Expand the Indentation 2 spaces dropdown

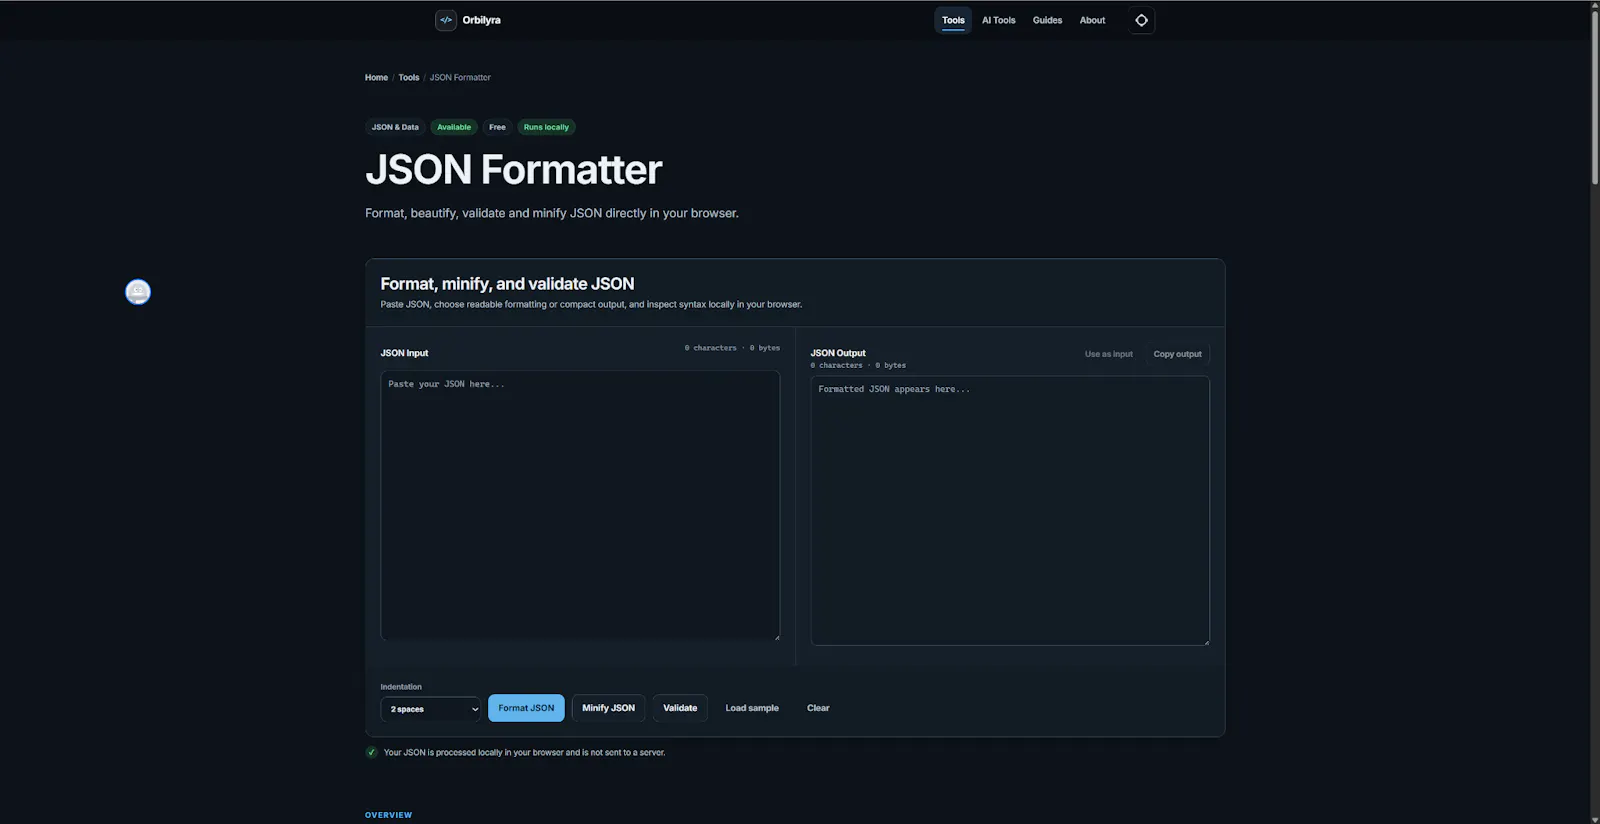click(430, 709)
